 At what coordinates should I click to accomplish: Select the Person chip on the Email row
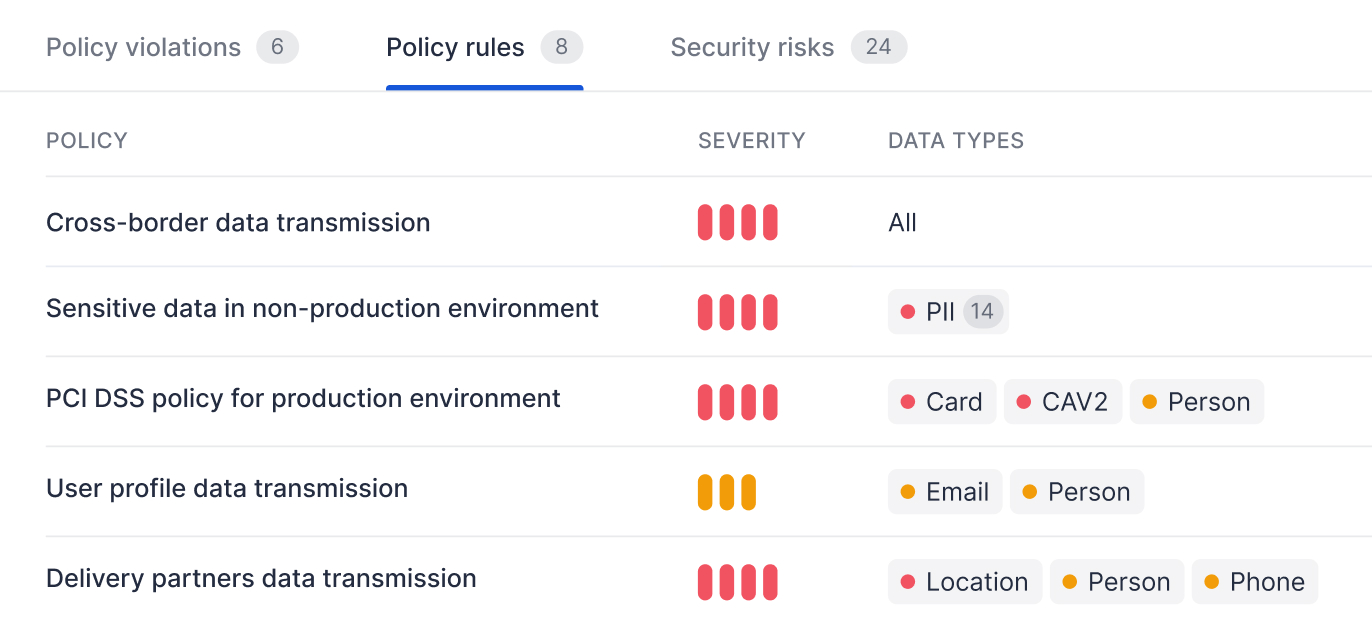coord(1077,491)
